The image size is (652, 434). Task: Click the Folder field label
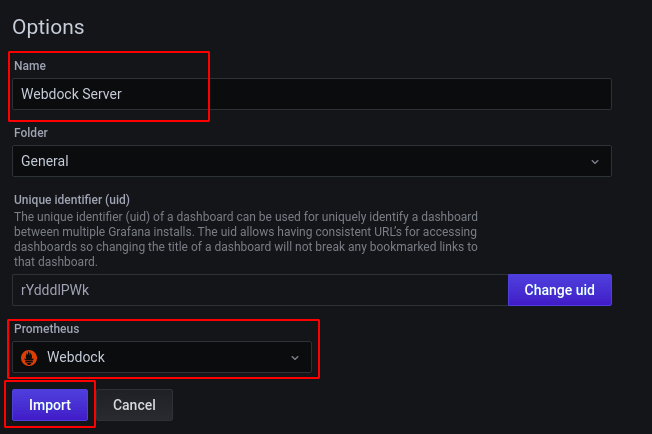31,132
